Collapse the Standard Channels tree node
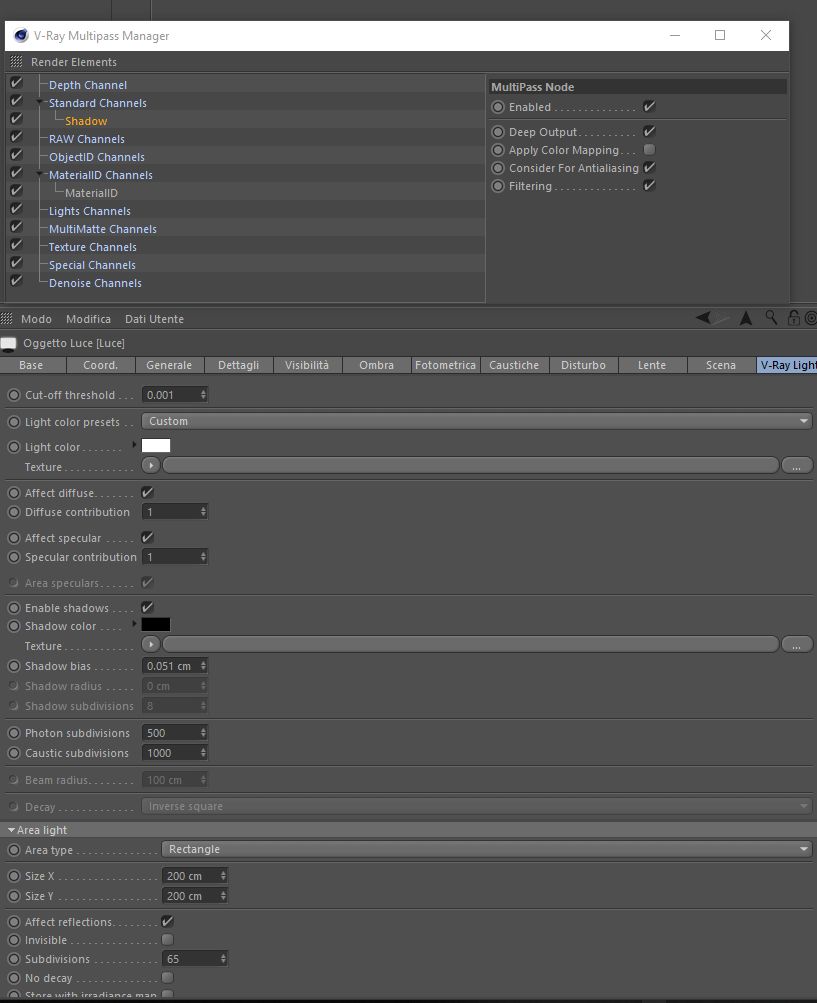 (x=40, y=102)
